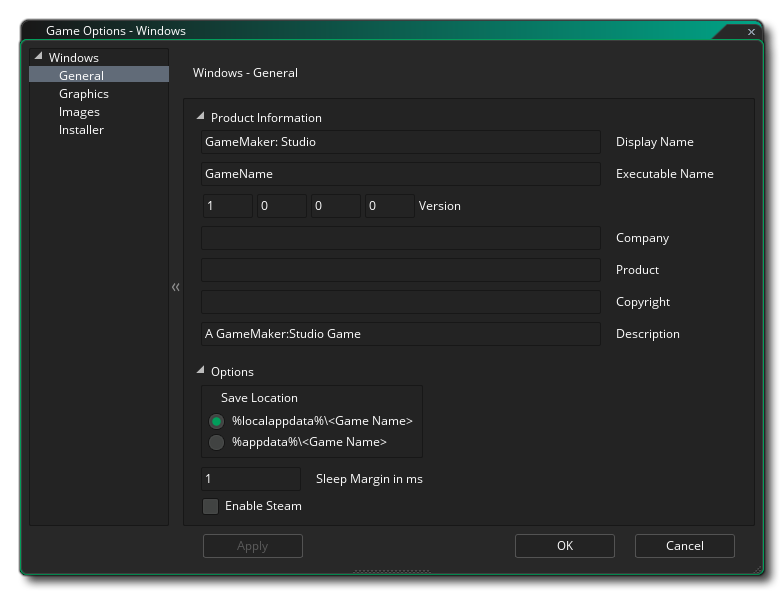
Task: Open the Images settings page
Action: 79,112
